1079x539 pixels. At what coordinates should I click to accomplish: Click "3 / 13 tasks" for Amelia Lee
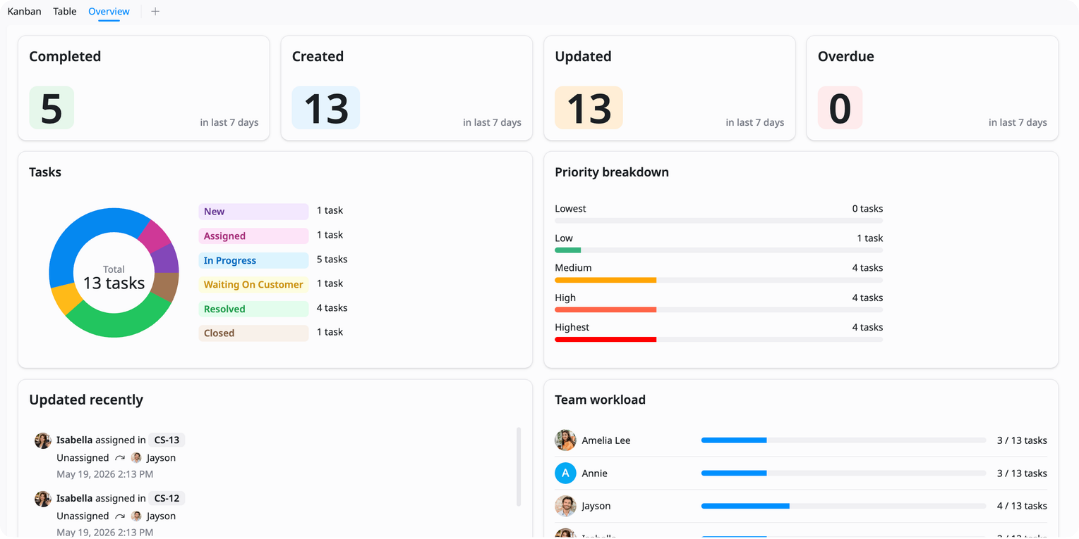[x=1022, y=441]
